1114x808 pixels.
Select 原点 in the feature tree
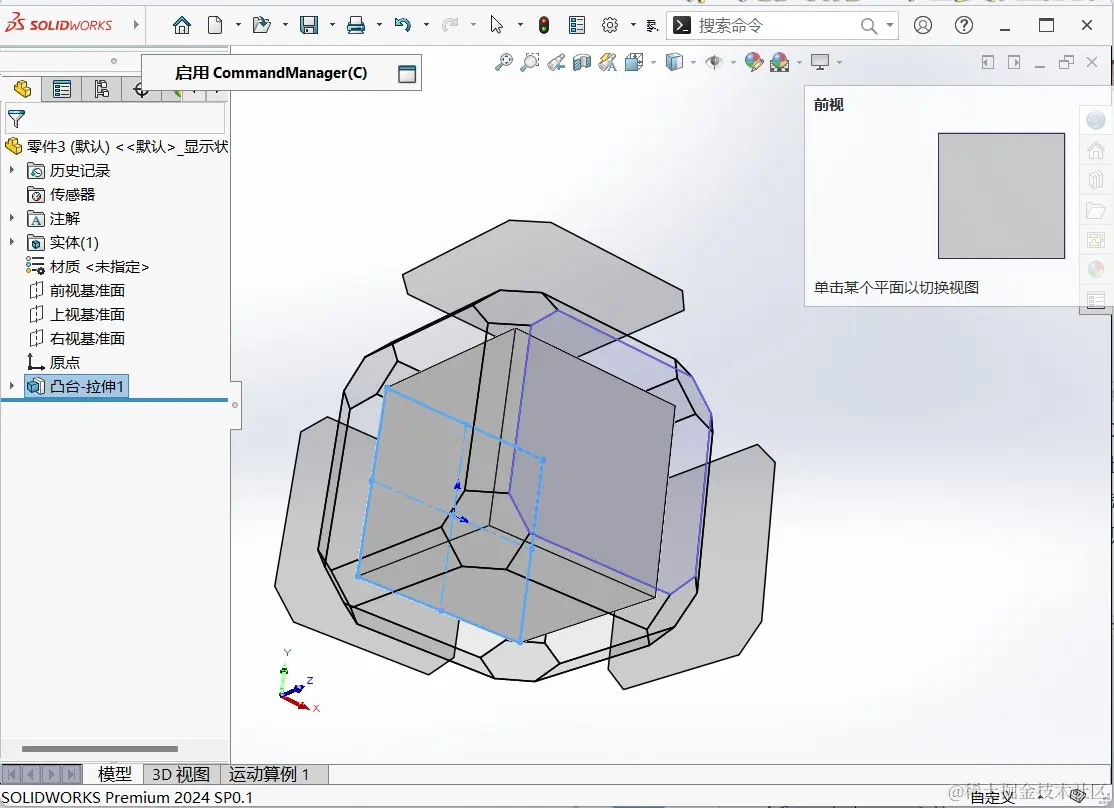tap(54, 362)
